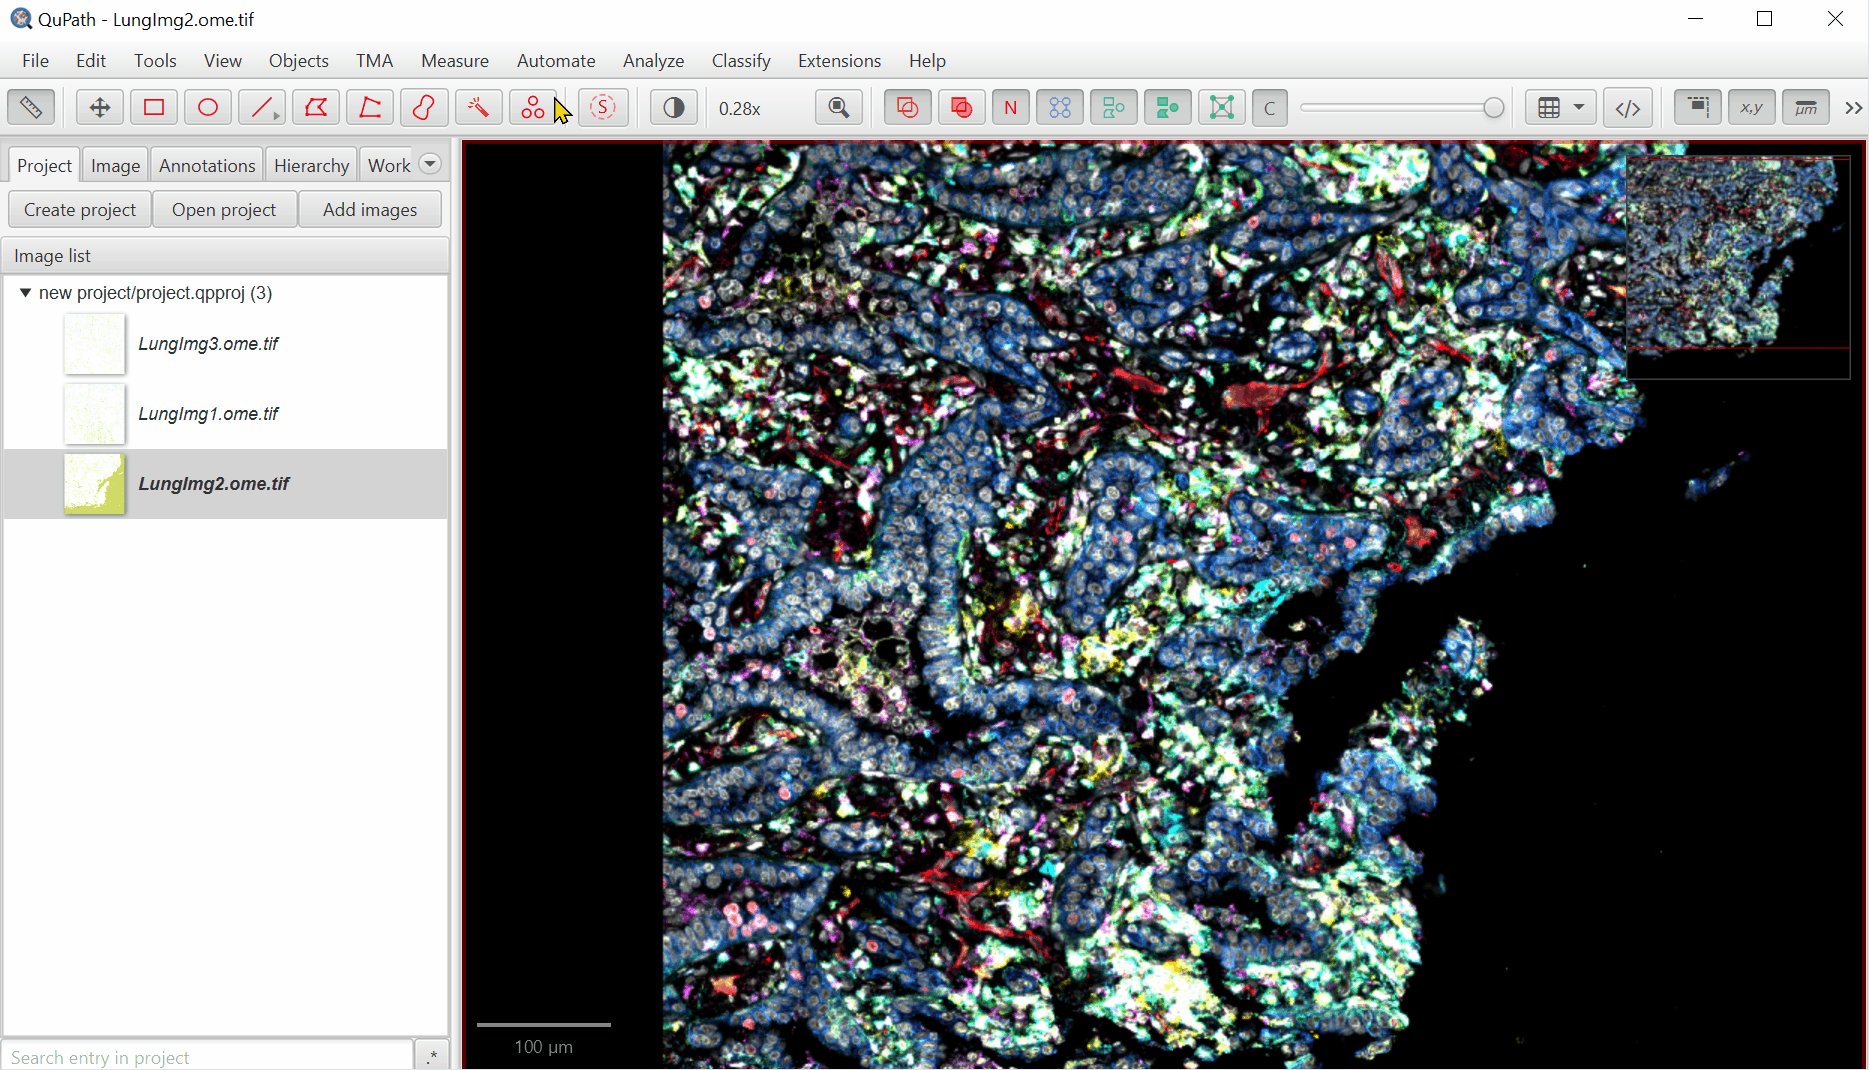Toggle fill annotations display
Screen dimensions: 1869x1070
(x=961, y=107)
